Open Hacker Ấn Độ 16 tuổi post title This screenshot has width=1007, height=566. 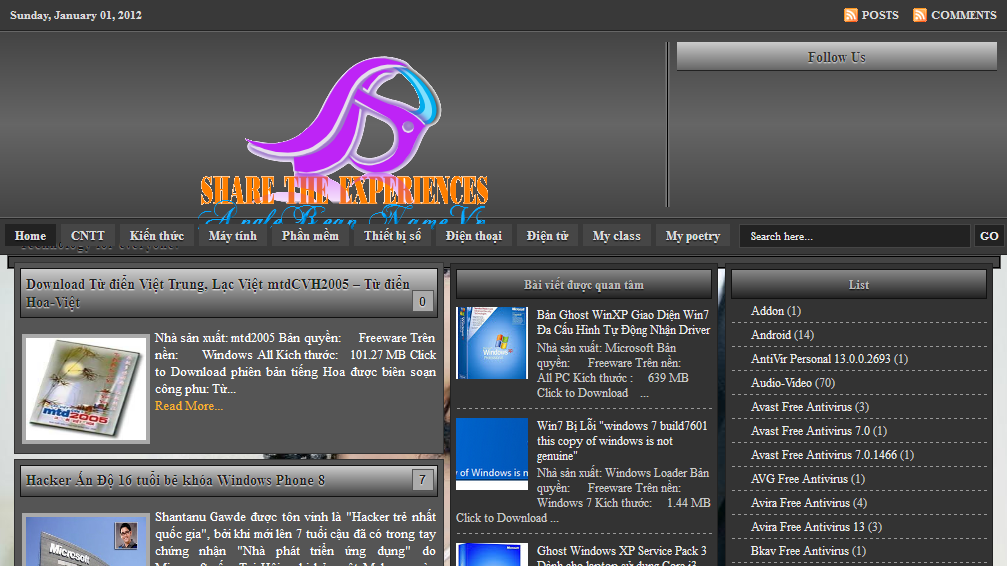[175, 481]
